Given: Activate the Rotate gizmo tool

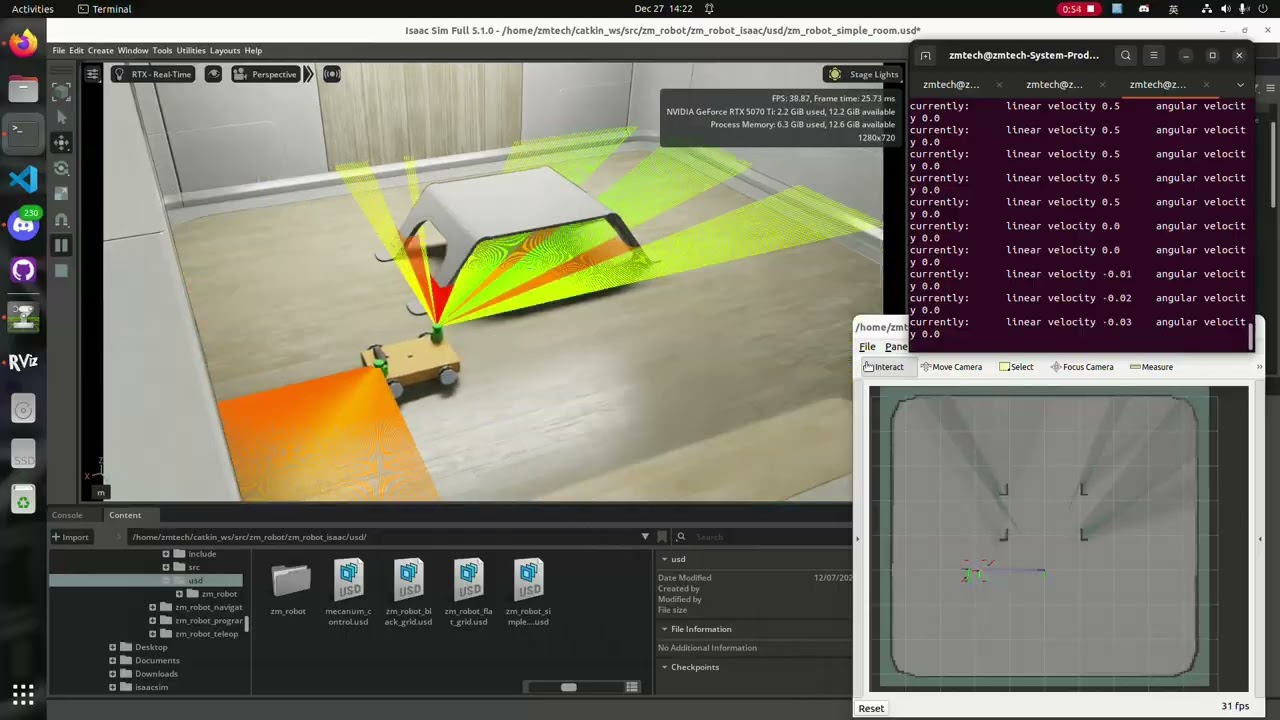Looking at the screenshot, I should (61, 168).
